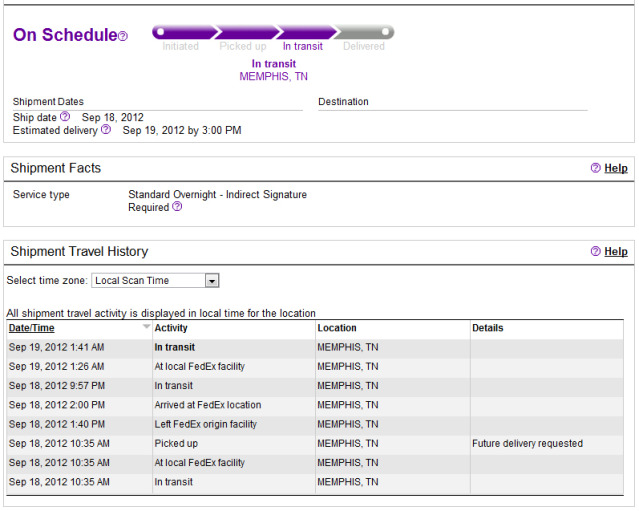Click the sort arrow in Date/Time column
639x511 pixels.
[x=146, y=327]
